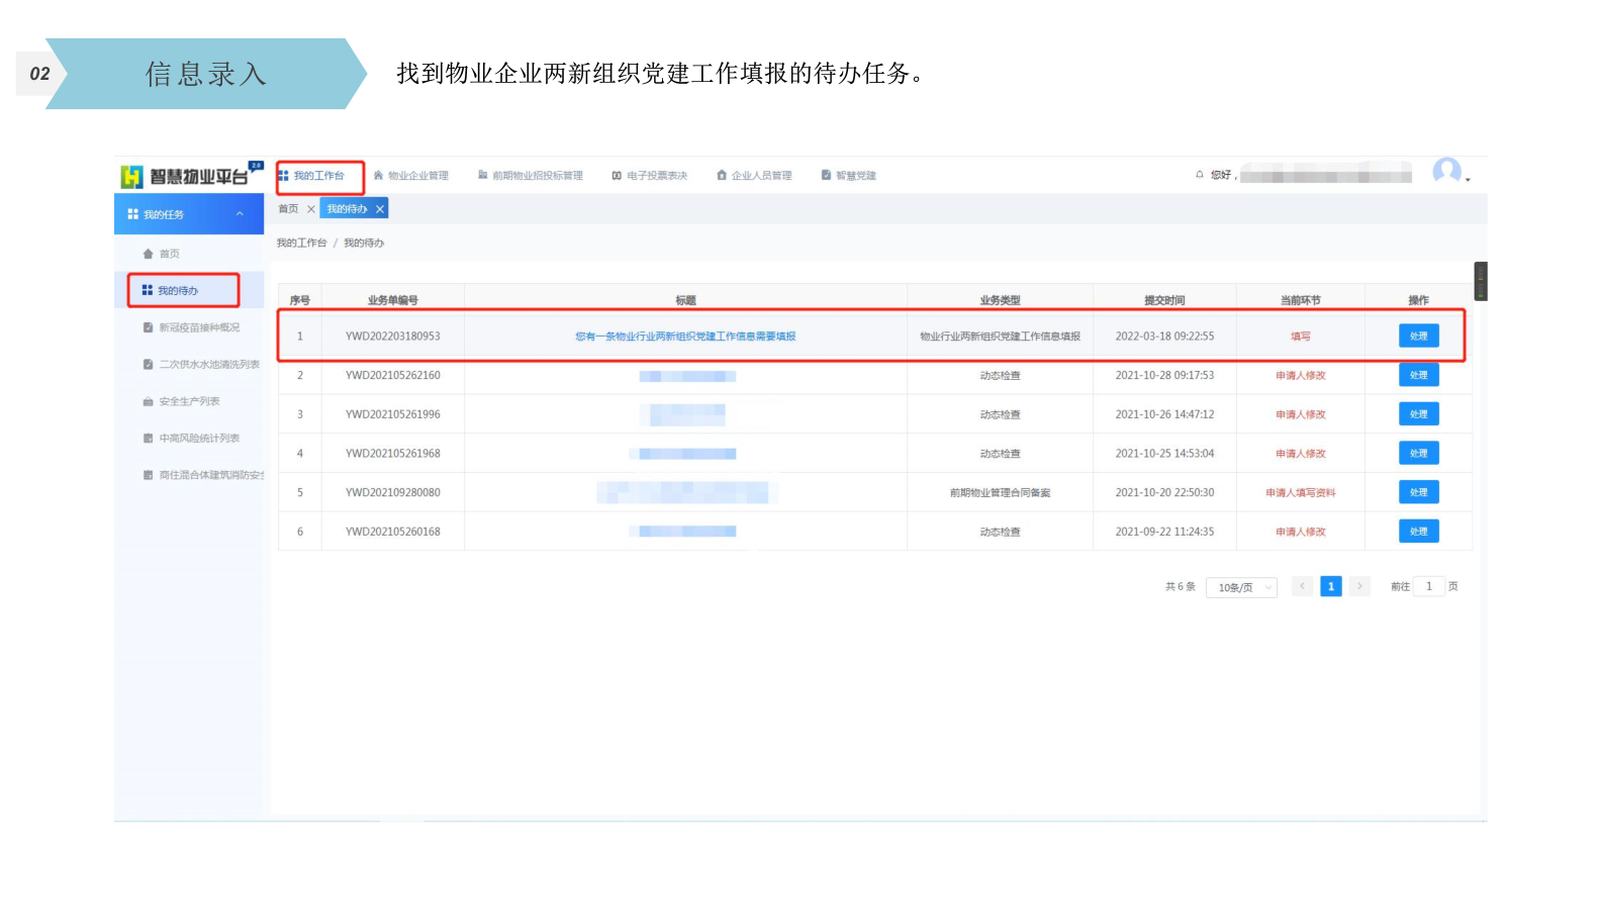
Task: Open the 物业企业管理 menu
Action: pos(411,175)
